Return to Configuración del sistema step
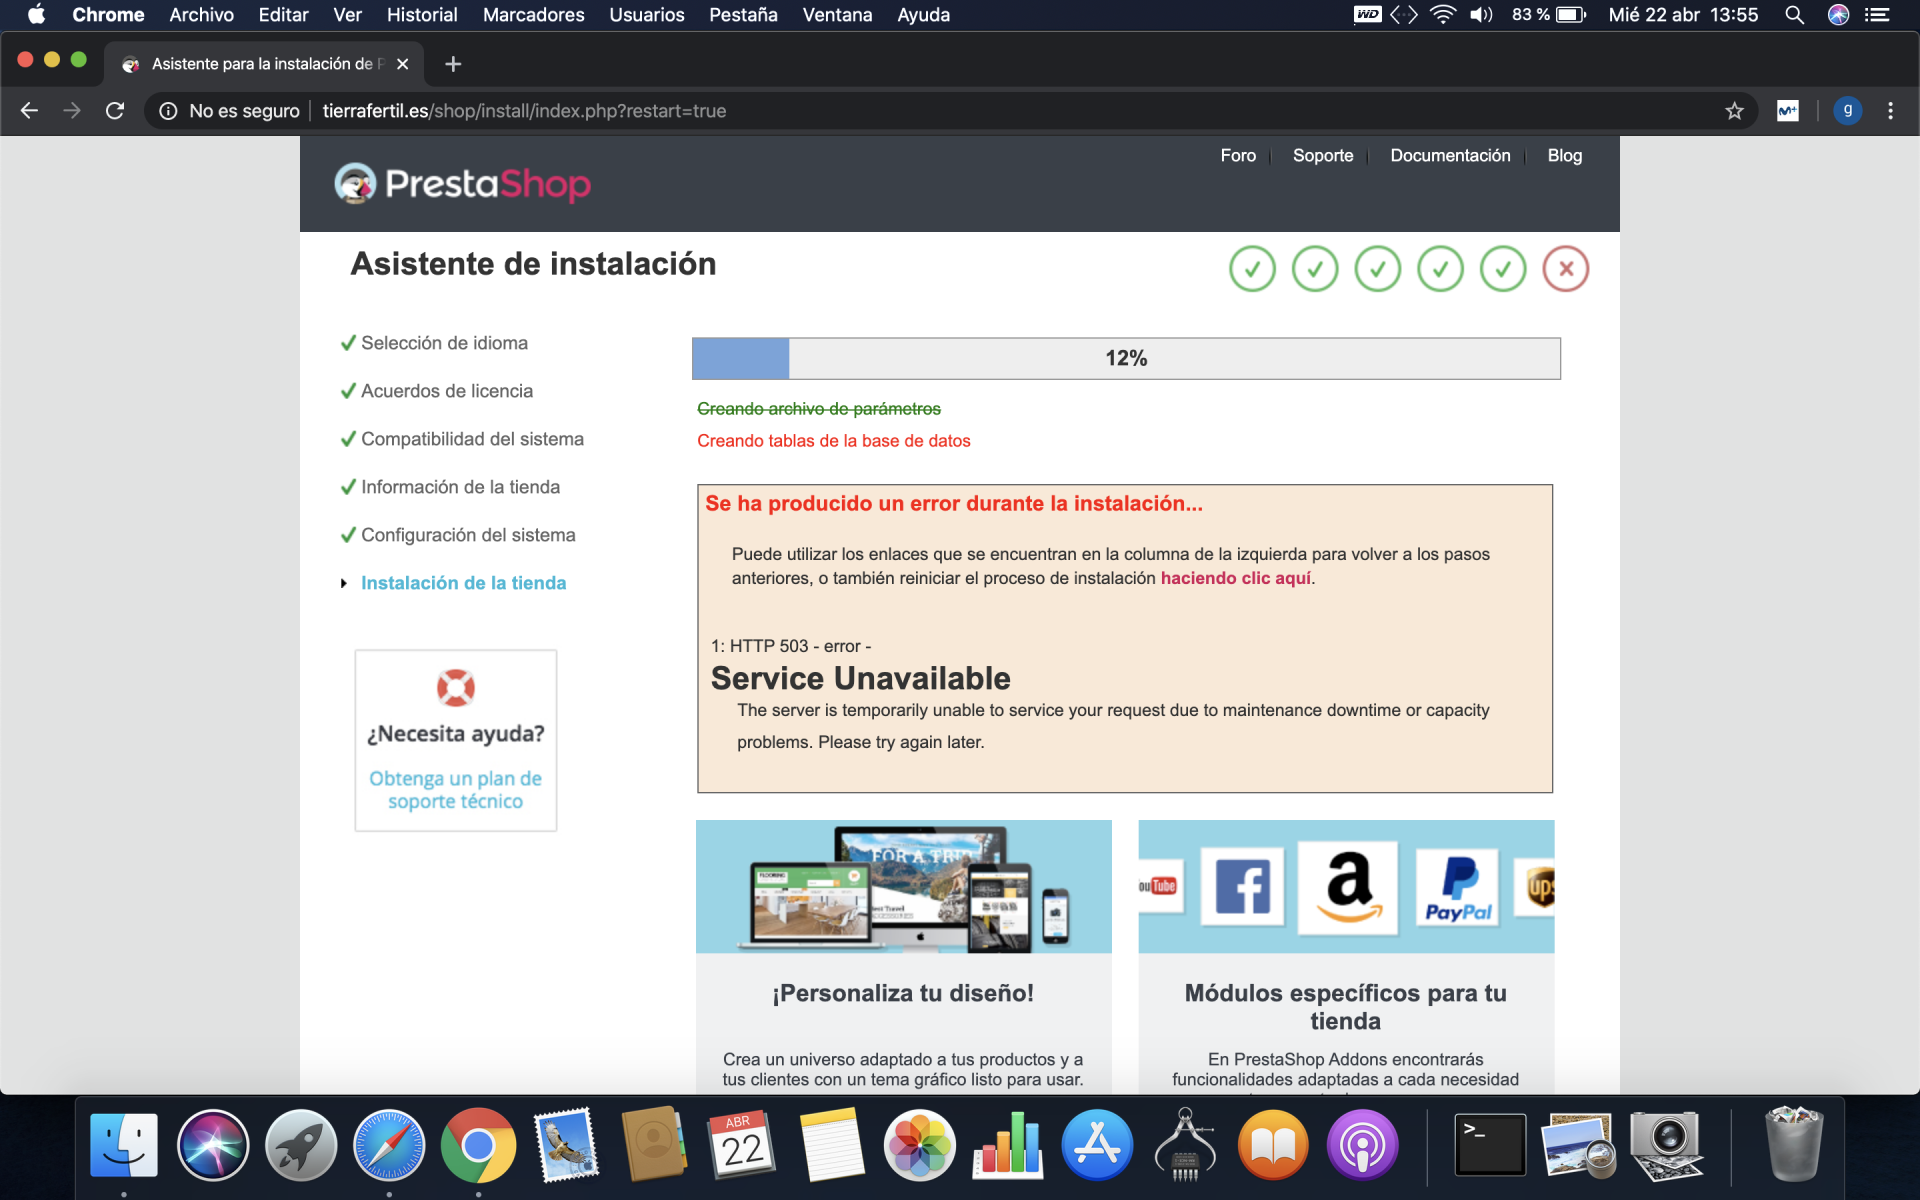The height and width of the screenshot is (1200, 1920). pyautogui.click(x=468, y=535)
